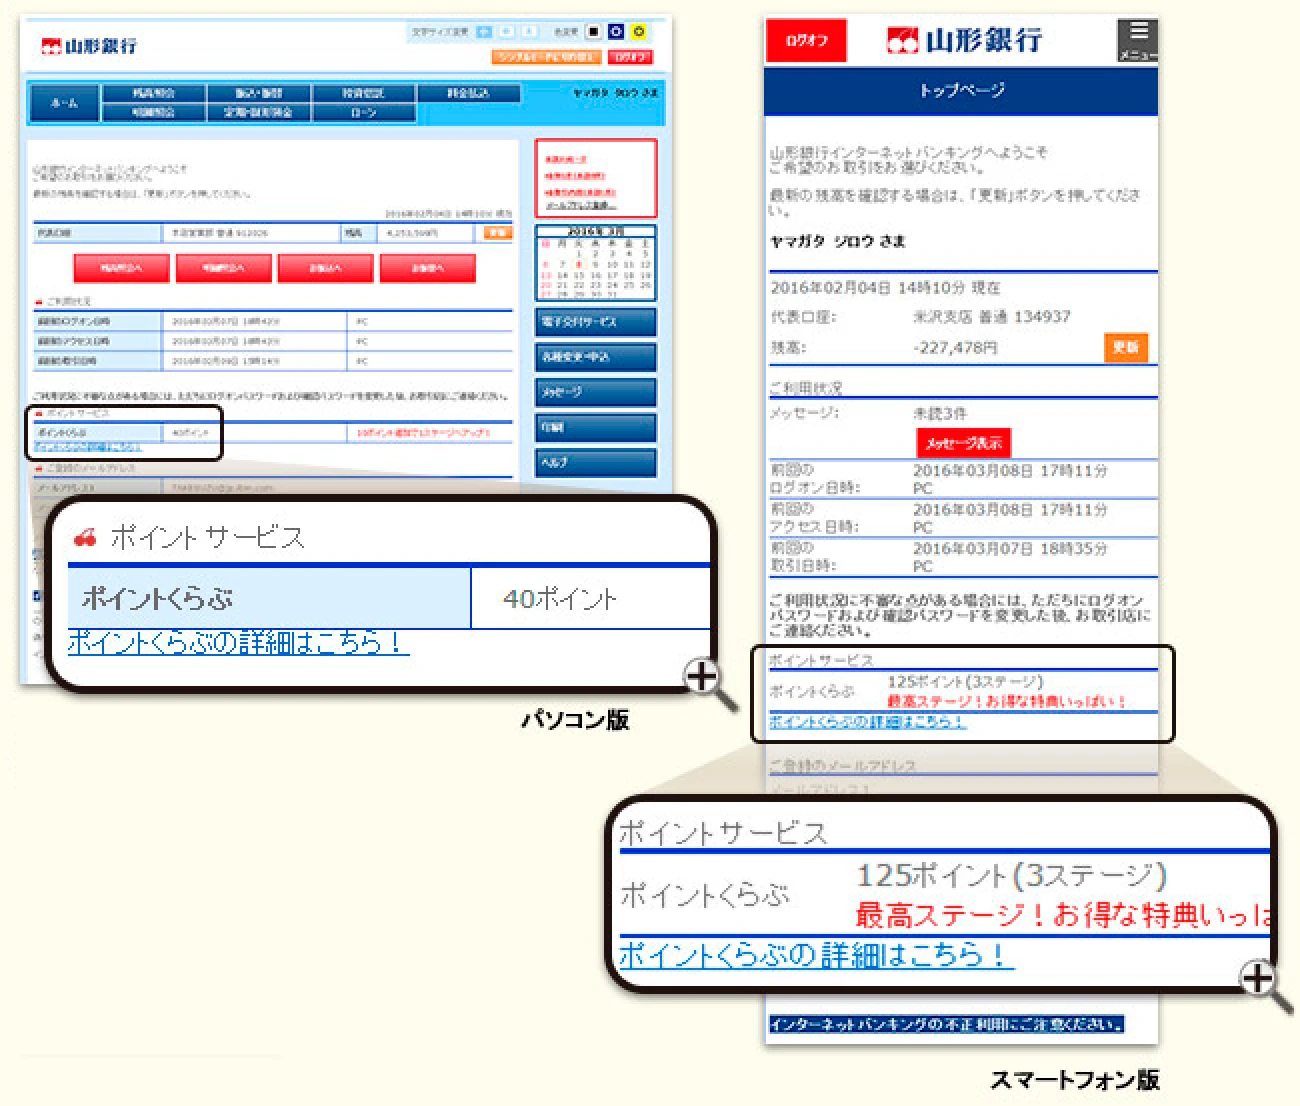Viewport: 1300px width, 1106px height.
Task: Click 2016年02月04日 14時10分 現在 timestamp in smartphone version
Action: coord(885,288)
